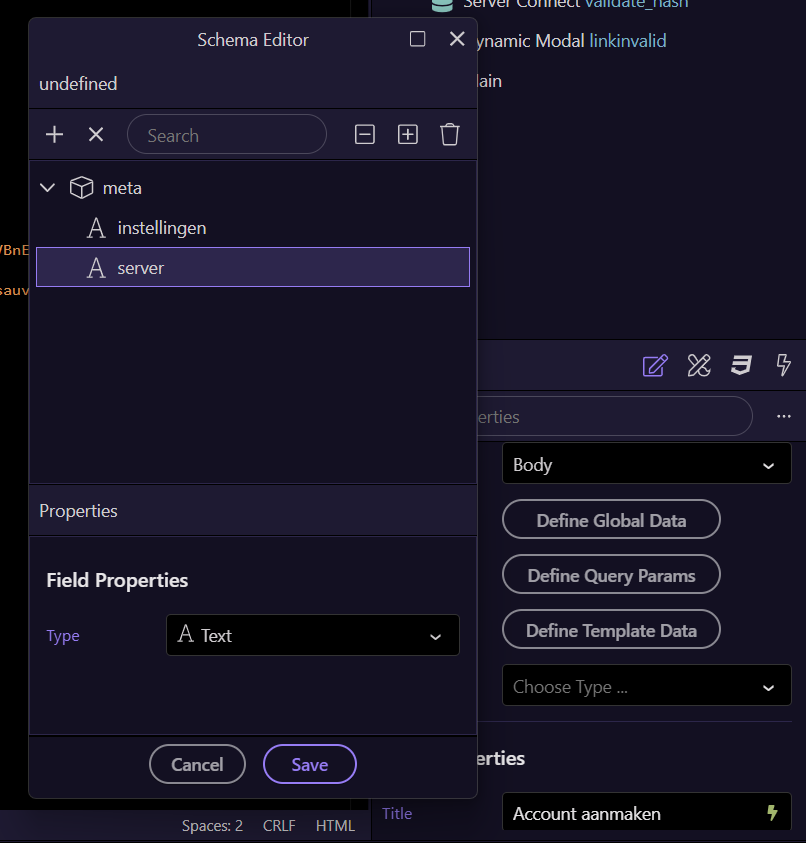The width and height of the screenshot is (806, 843).
Task: Select the instellingen field
Action: click(x=161, y=228)
